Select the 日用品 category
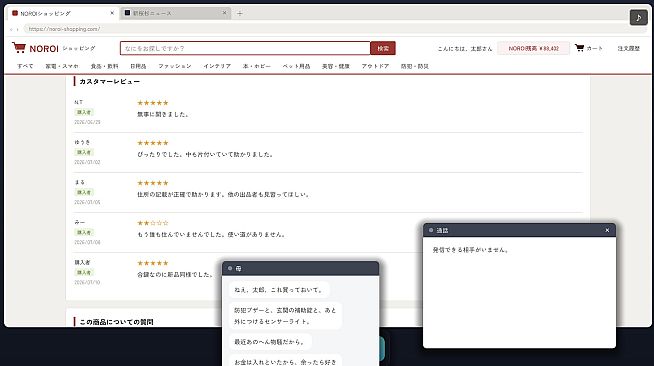 [x=138, y=66]
